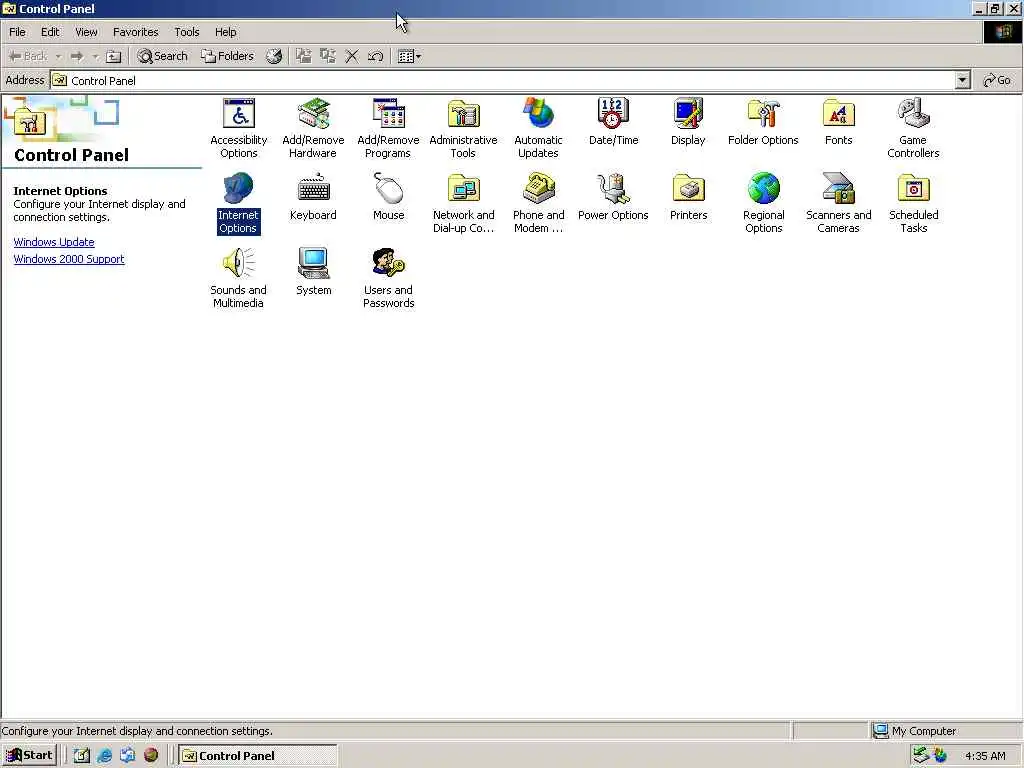Open Game Controllers applet
Image resolution: width=1024 pixels, height=768 pixels.
pyautogui.click(x=913, y=128)
